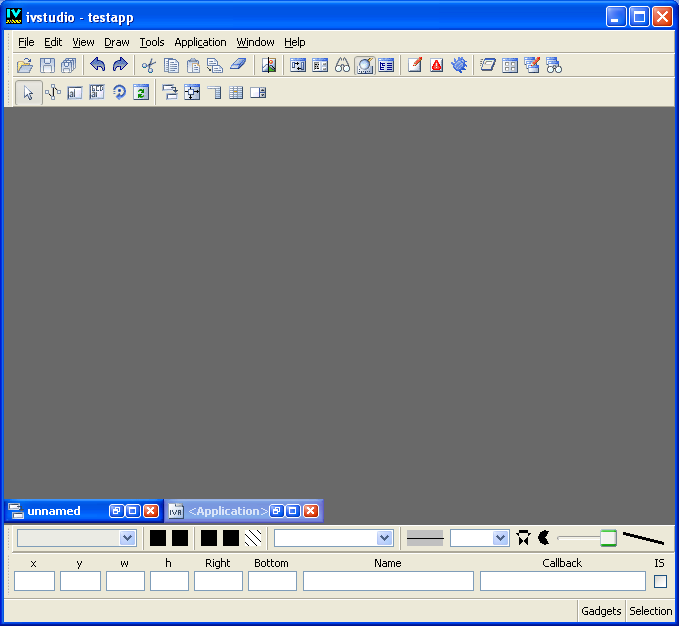Viewport: 679px width, 626px height.
Task: Click the Selection status bar button
Action: pos(650,611)
